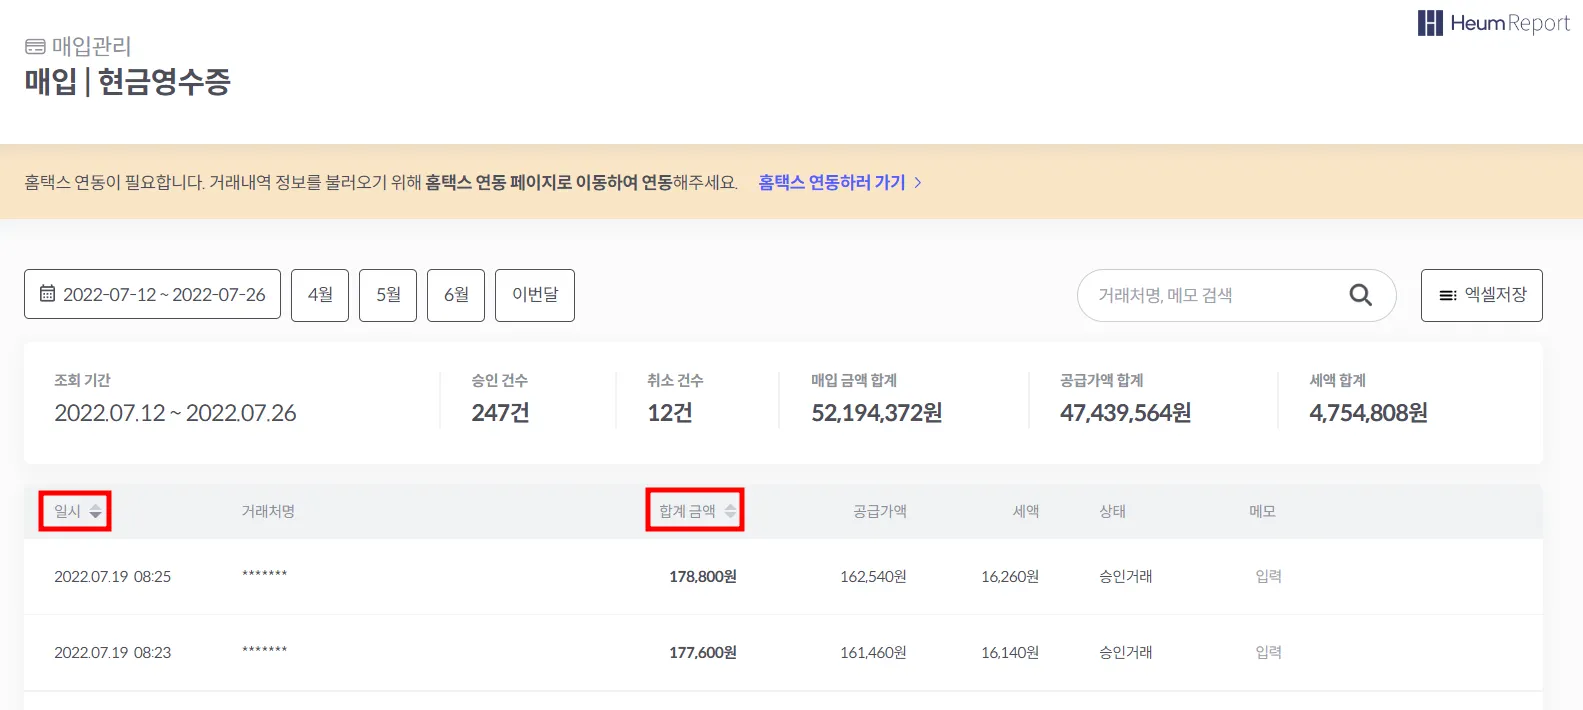Click the magnifier search icon
This screenshot has width=1583, height=710.
pos(1360,295)
